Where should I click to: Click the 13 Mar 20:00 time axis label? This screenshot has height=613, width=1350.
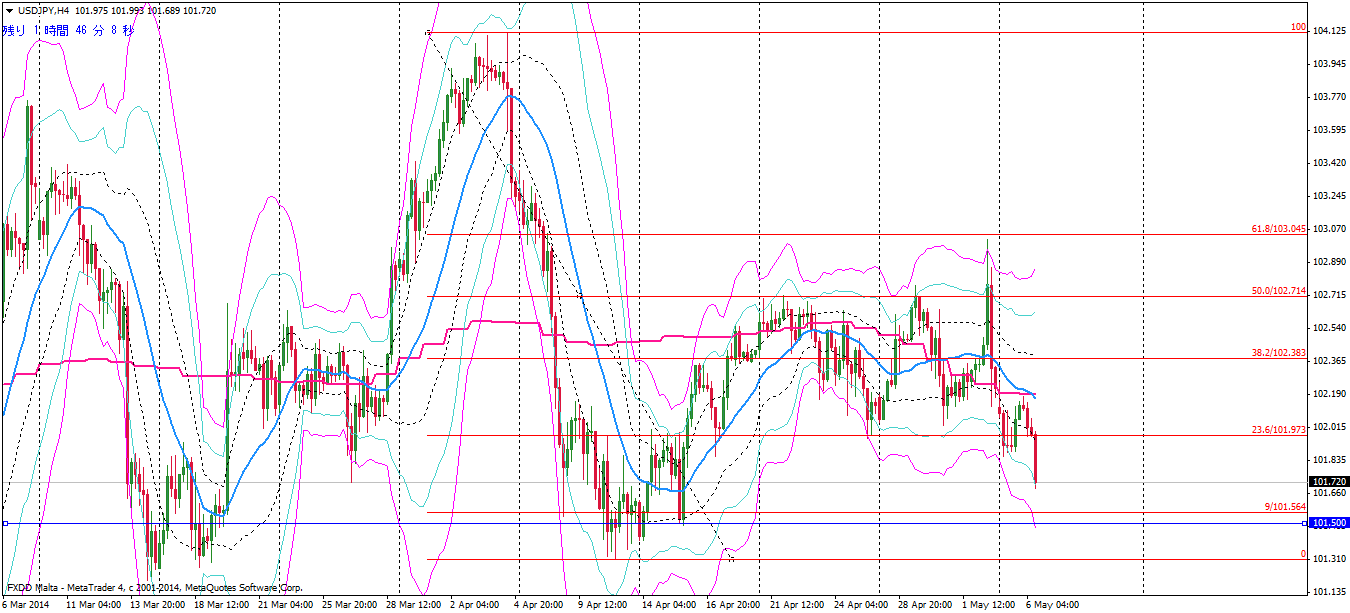[x=158, y=605]
